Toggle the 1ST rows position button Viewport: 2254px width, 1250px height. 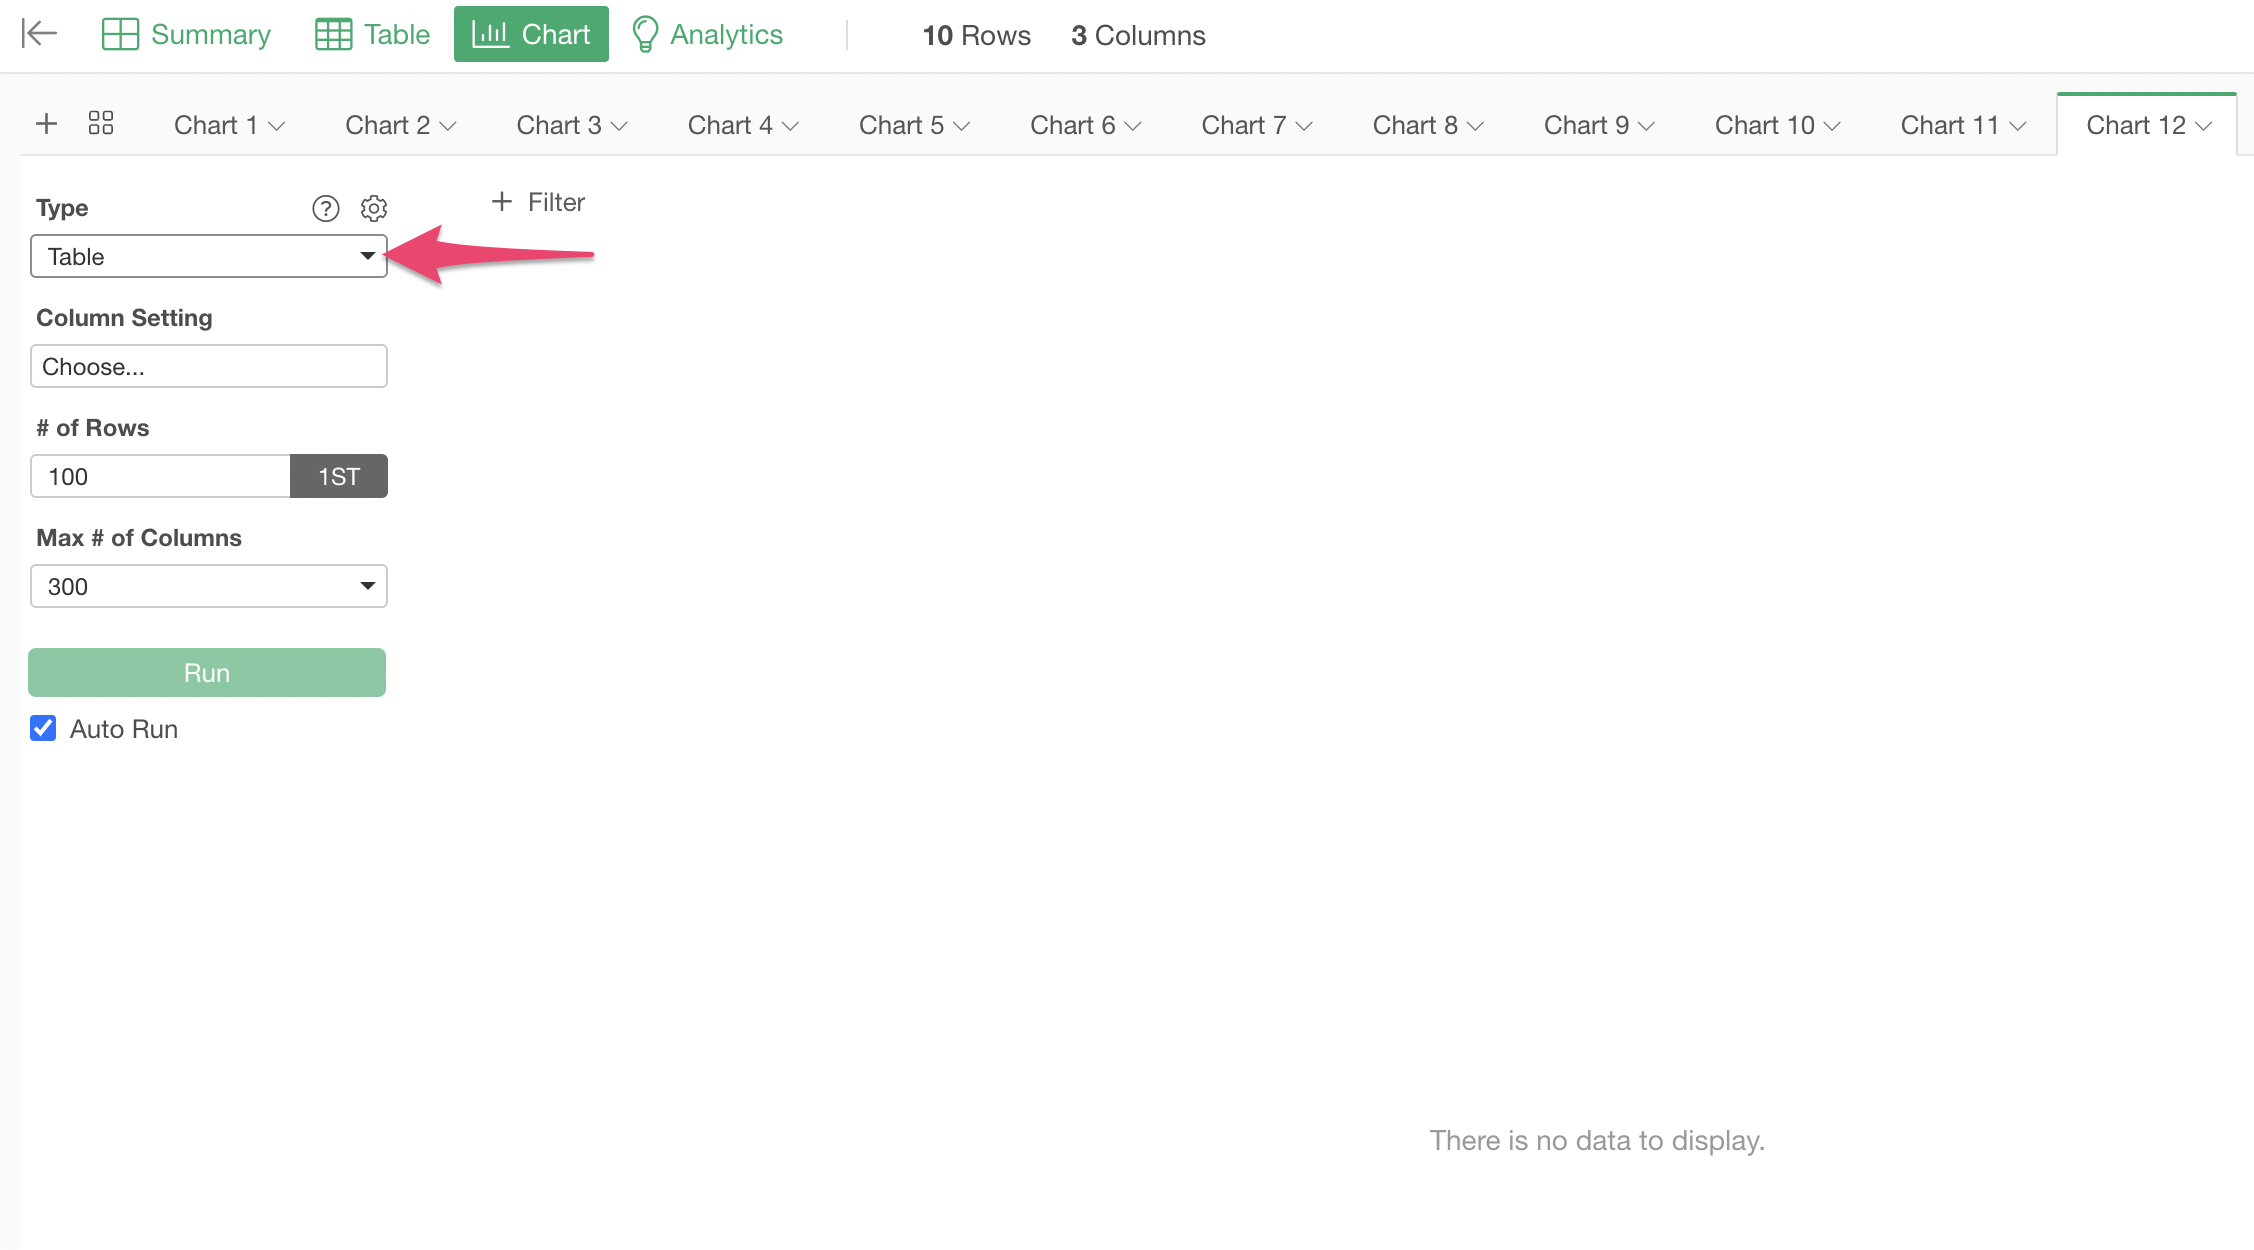338,476
